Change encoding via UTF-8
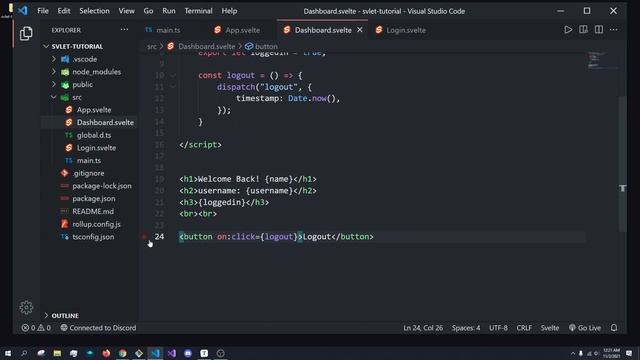640x360 pixels. tap(498, 328)
